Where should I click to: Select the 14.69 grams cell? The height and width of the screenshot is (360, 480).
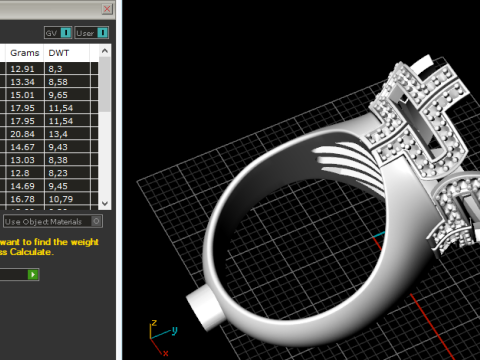point(25,186)
